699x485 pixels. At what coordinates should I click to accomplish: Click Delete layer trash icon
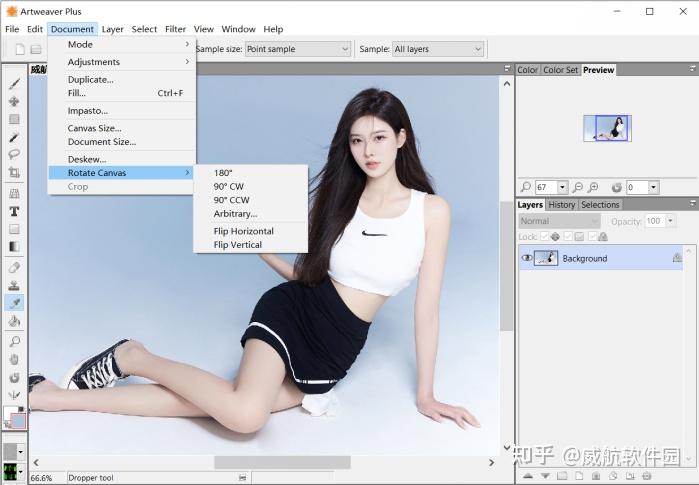647,476
